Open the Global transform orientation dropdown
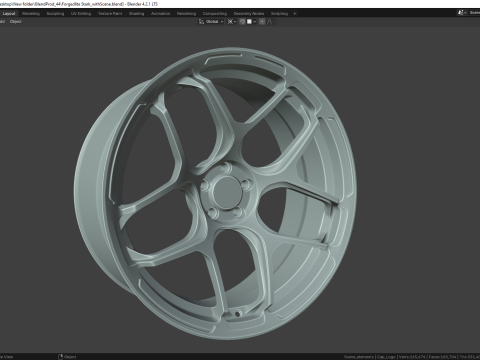Image resolution: width=480 pixels, height=360 pixels. [x=211, y=22]
